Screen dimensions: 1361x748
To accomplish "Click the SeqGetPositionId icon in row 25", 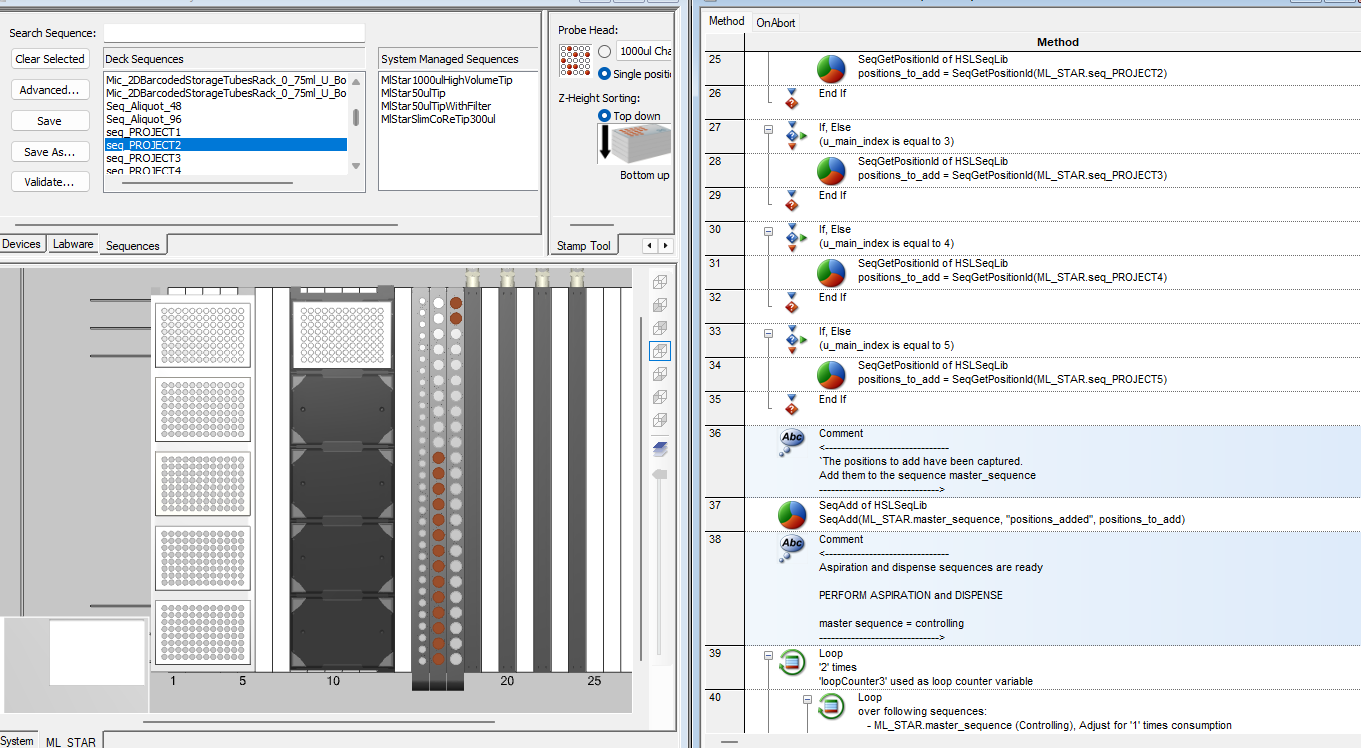I will click(x=831, y=68).
